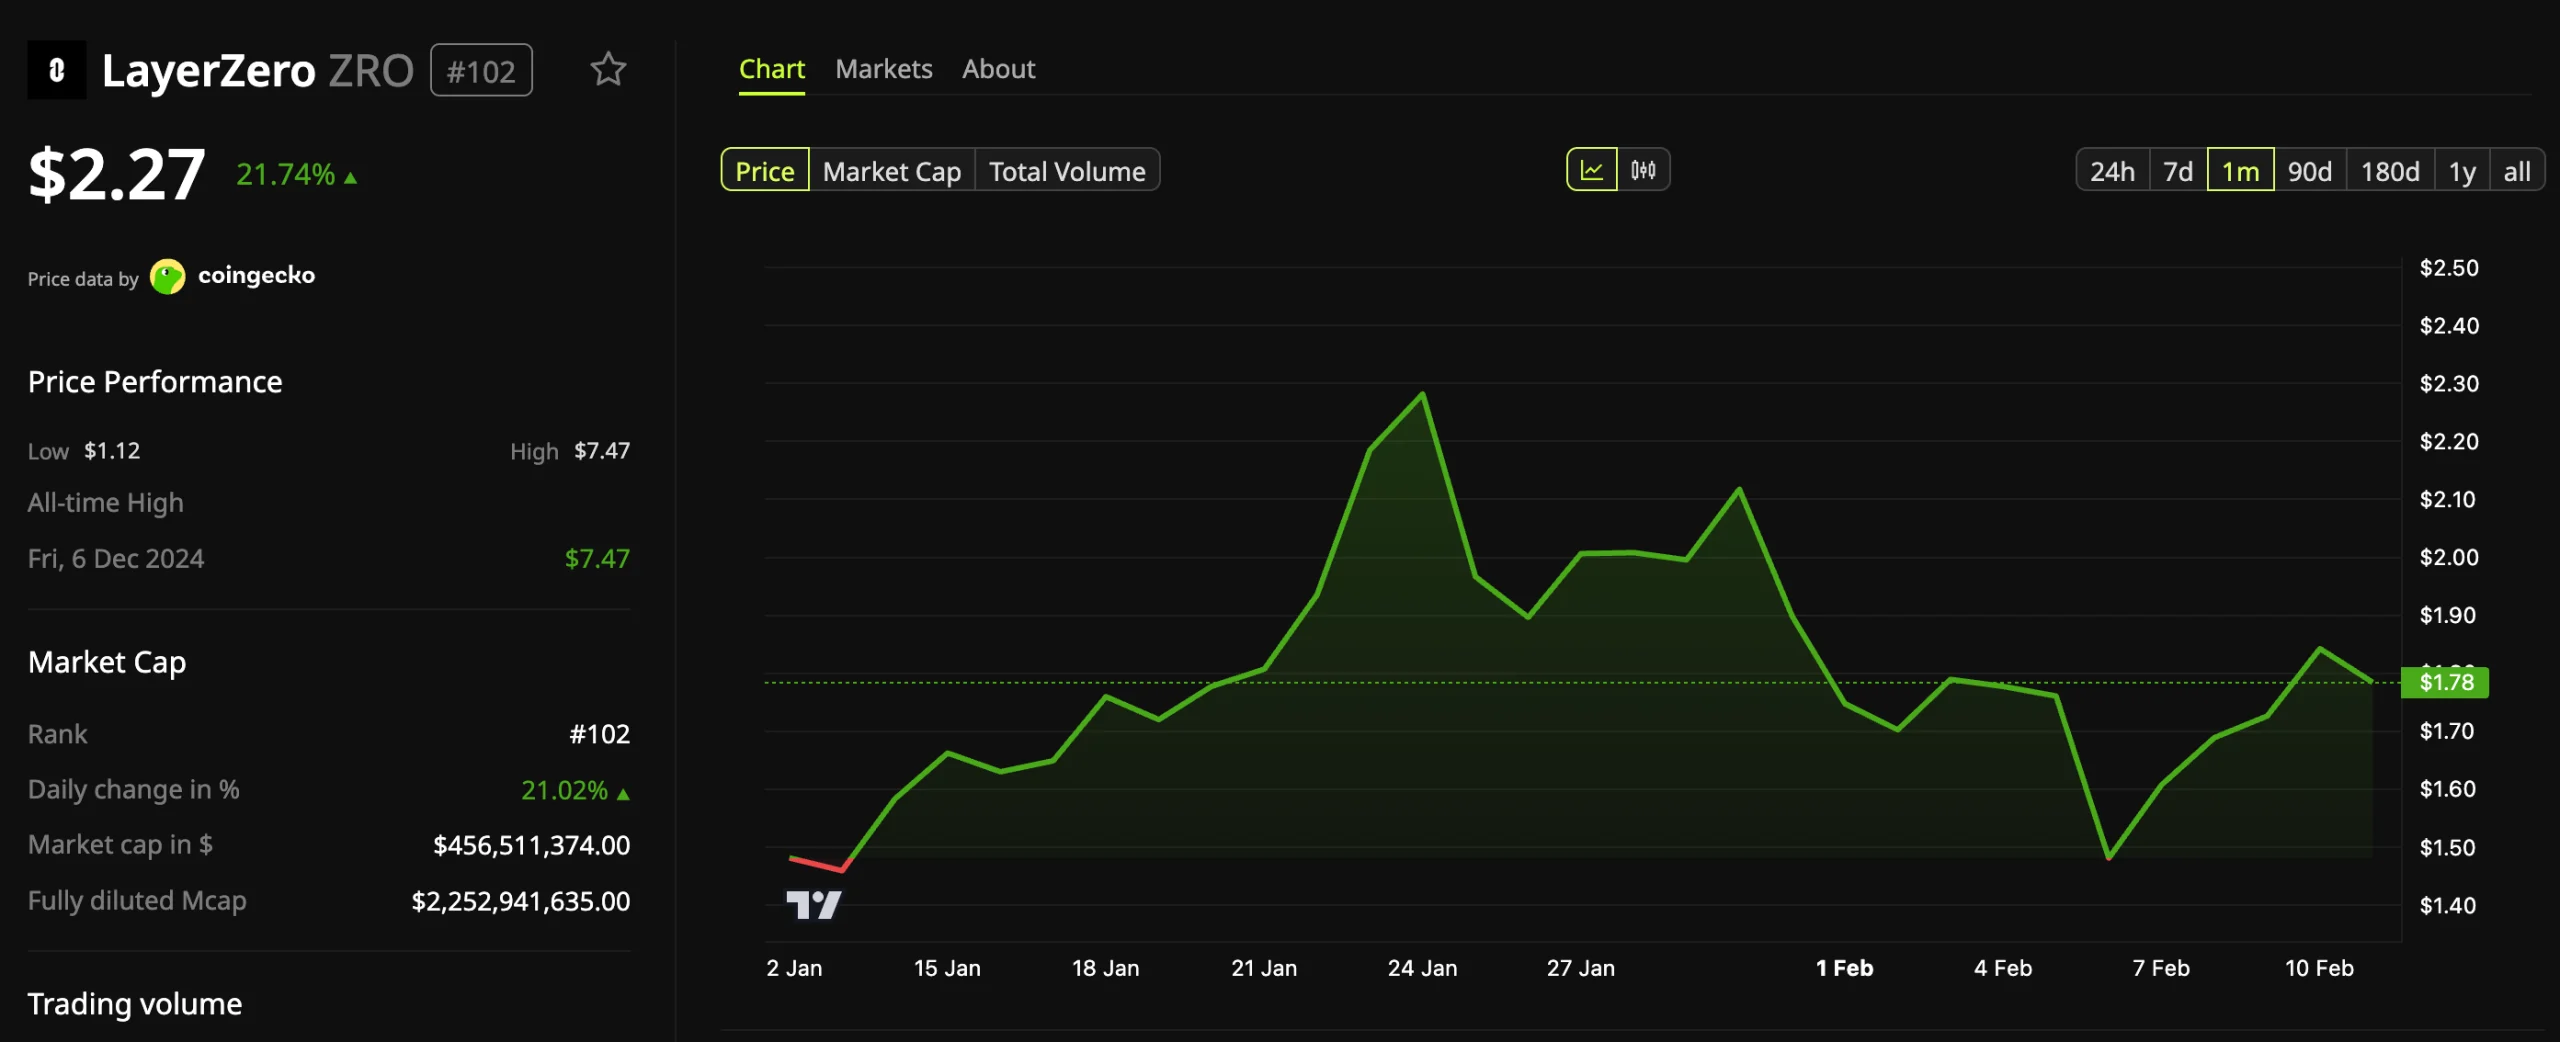Show the Market Cap chart

[891, 170]
